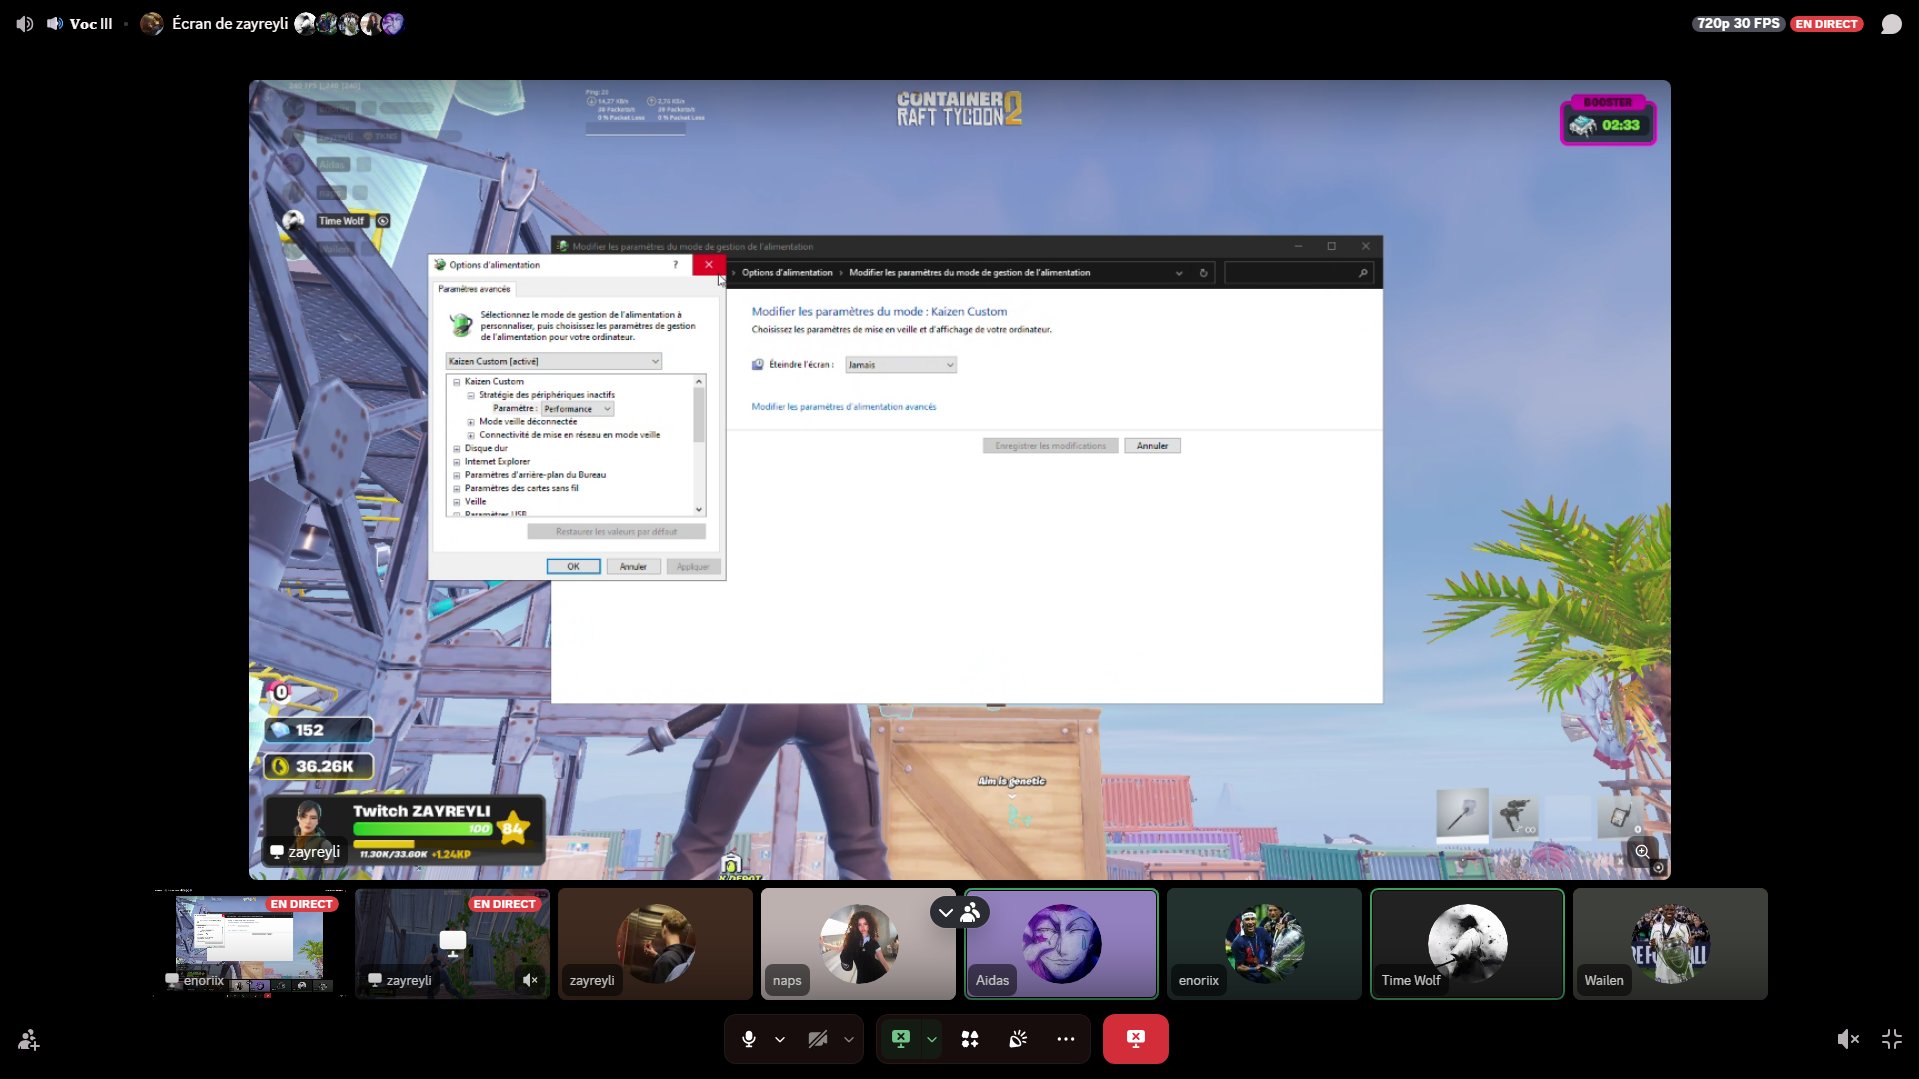Expand Paramètres des cartes sans fil node
Screen dimensions: 1919x1079
pos(457,489)
